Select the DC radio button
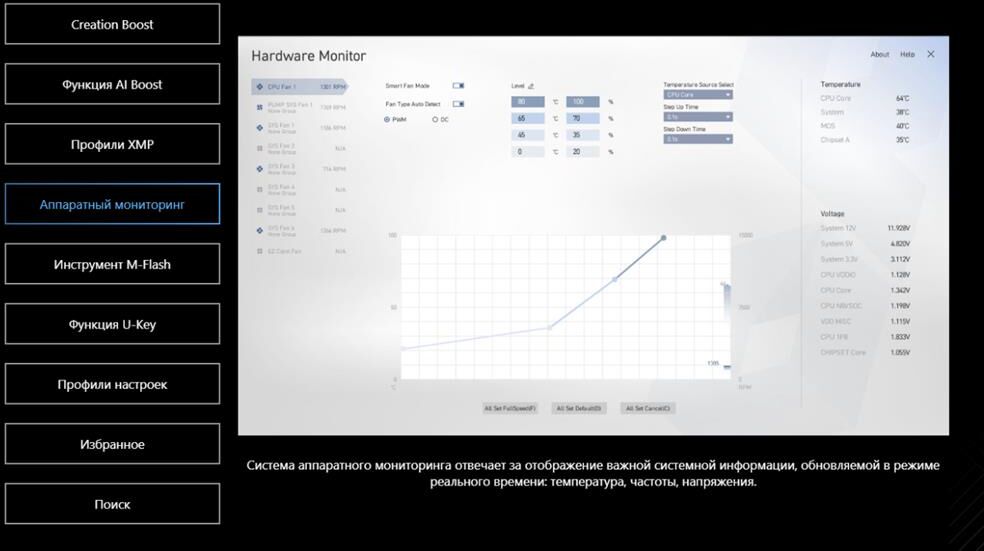The image size is (984, 551). click(x=435, y=119)
